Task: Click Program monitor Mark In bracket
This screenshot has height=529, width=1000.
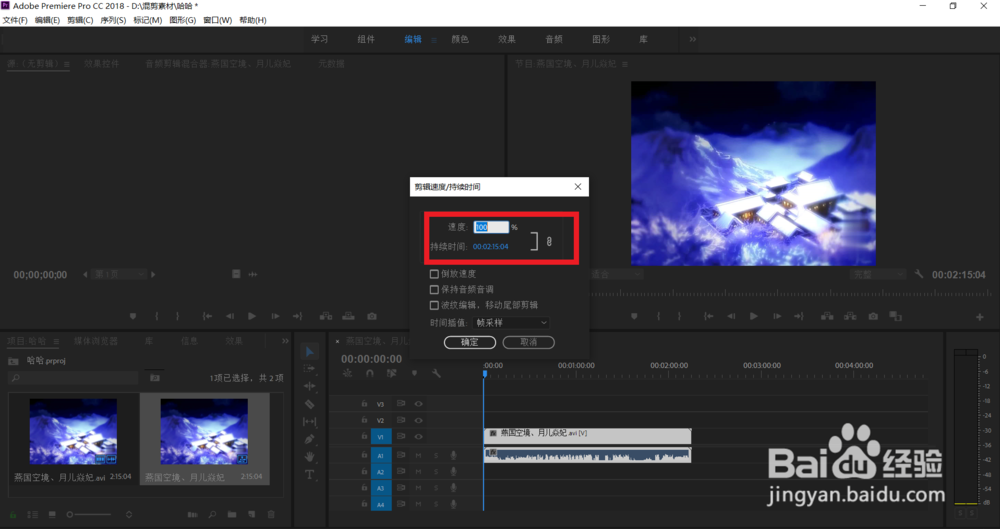Action: (658, 316)
